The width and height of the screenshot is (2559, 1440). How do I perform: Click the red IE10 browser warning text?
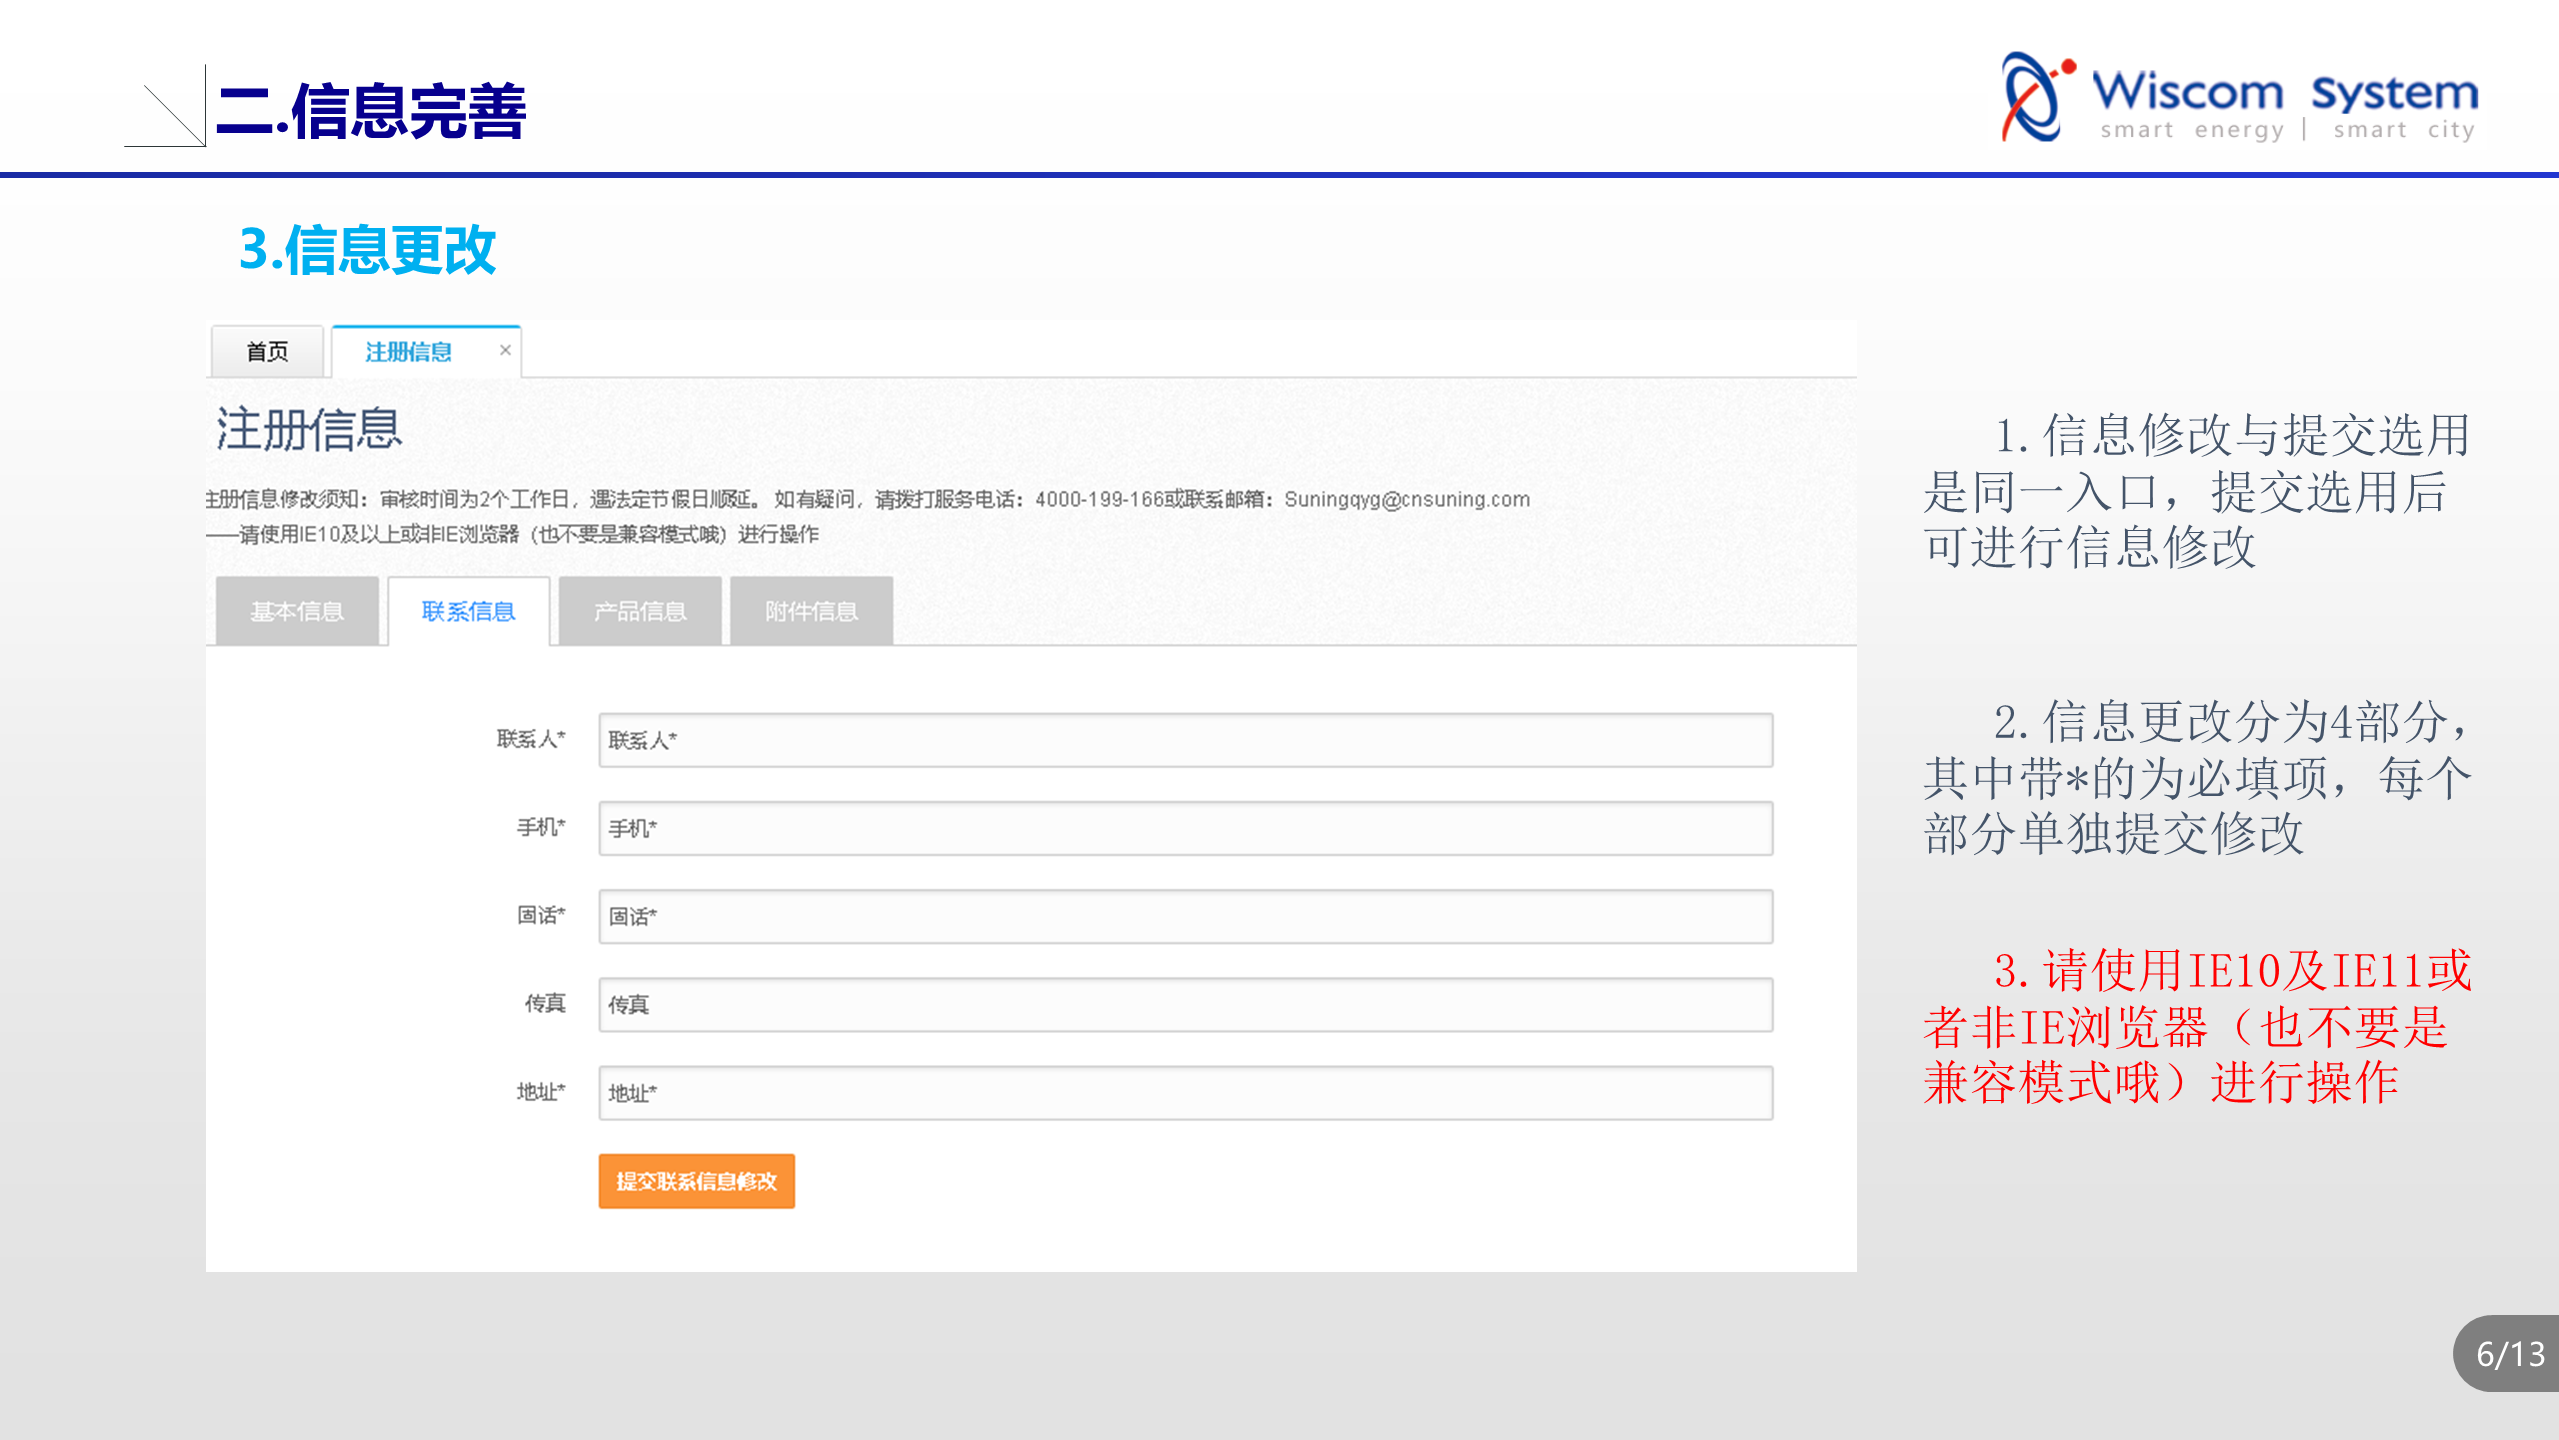2195,1027
